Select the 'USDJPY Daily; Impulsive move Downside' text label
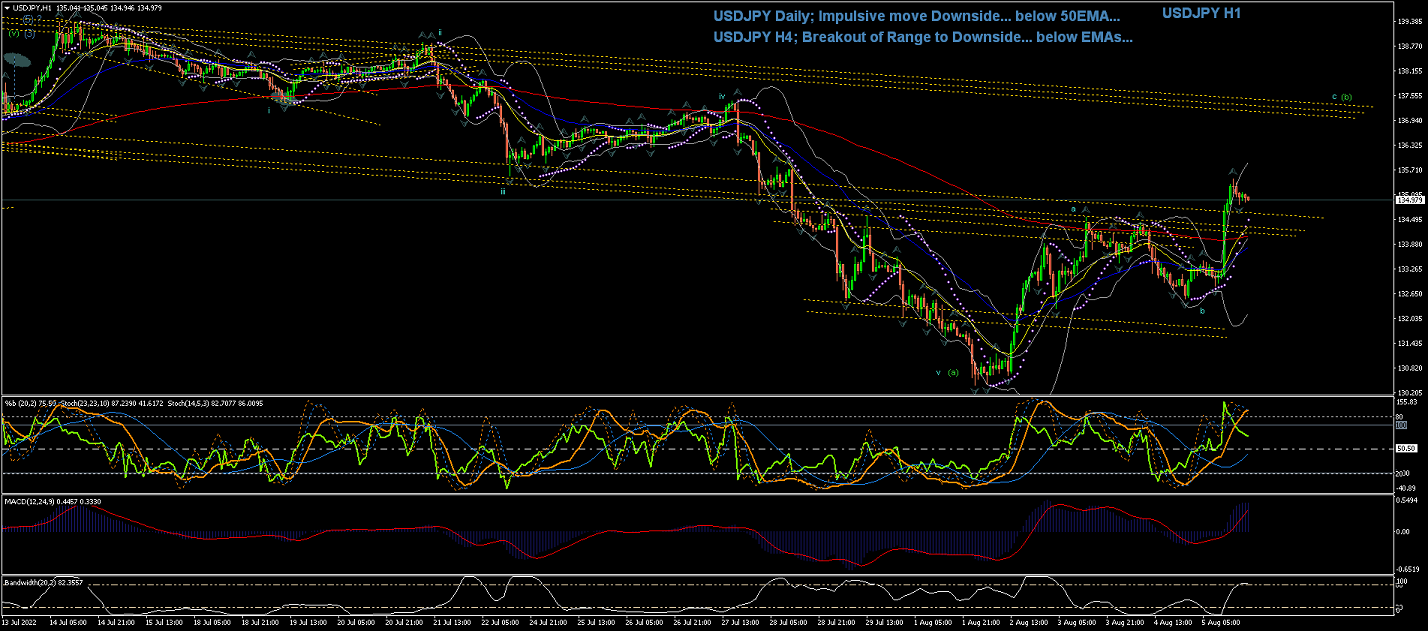Viewport: 1428px width, 631px height. click(x=916, y=17)
